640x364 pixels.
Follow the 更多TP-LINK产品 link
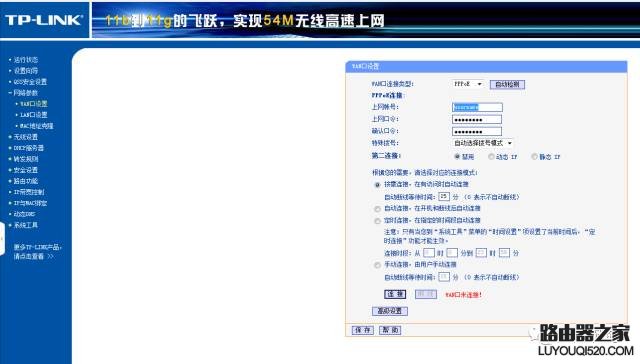[x=37, y=251]
